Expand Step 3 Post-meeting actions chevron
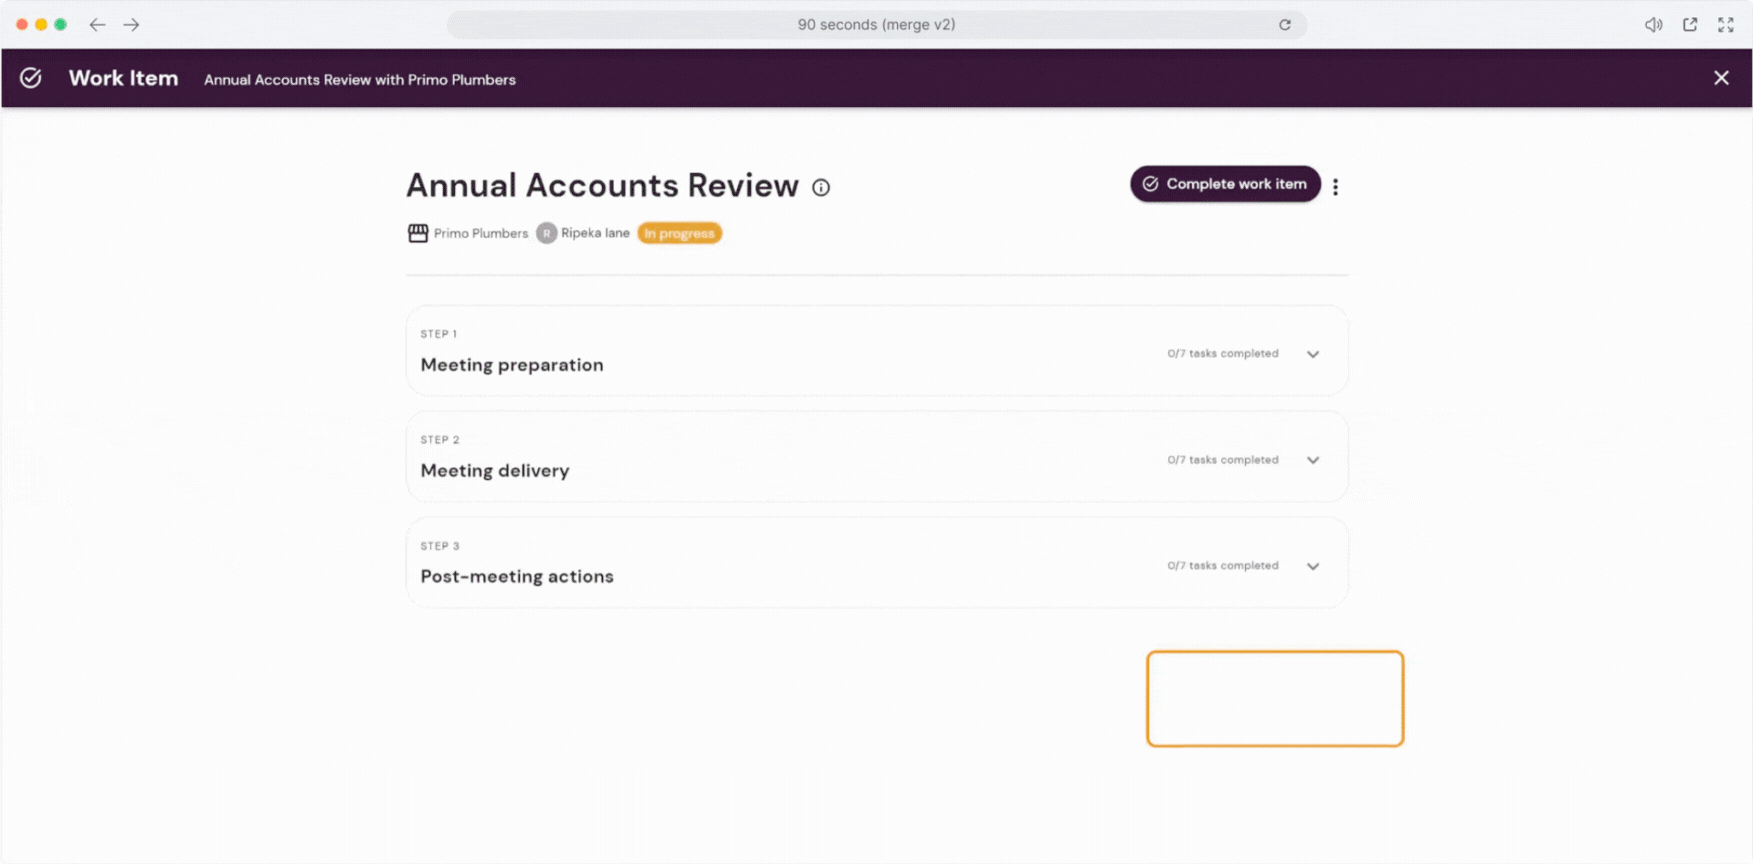 click(1313, 566)
